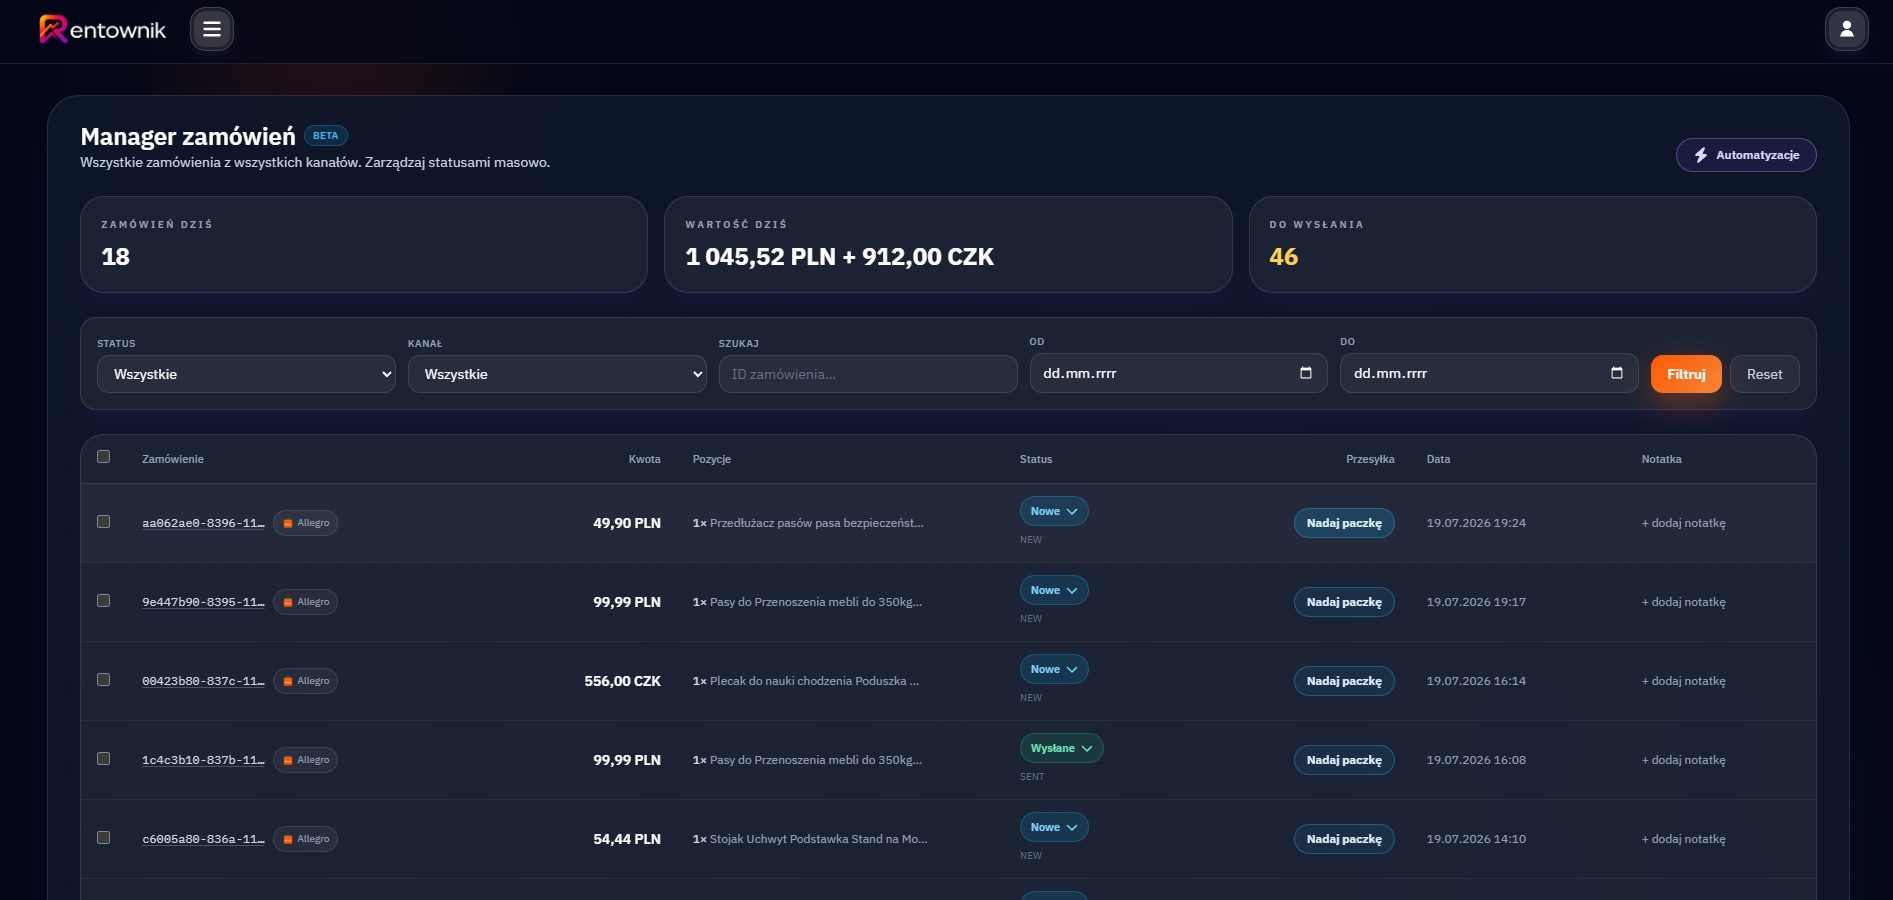Click the value 1 045,52 PLN + 912,00 CZK
1893x900 pixels.
pos(839,257)
